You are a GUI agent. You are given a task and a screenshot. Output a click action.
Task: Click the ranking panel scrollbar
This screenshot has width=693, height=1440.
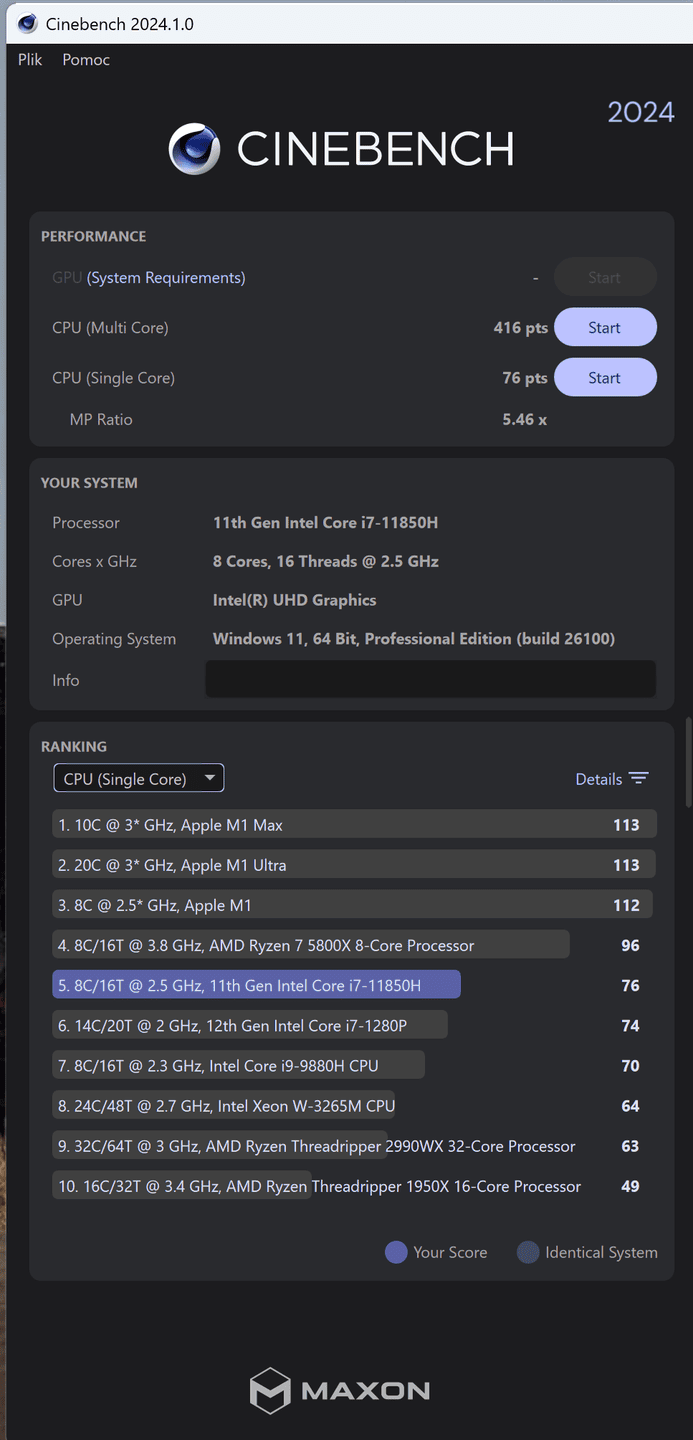[x=688, y=762]
